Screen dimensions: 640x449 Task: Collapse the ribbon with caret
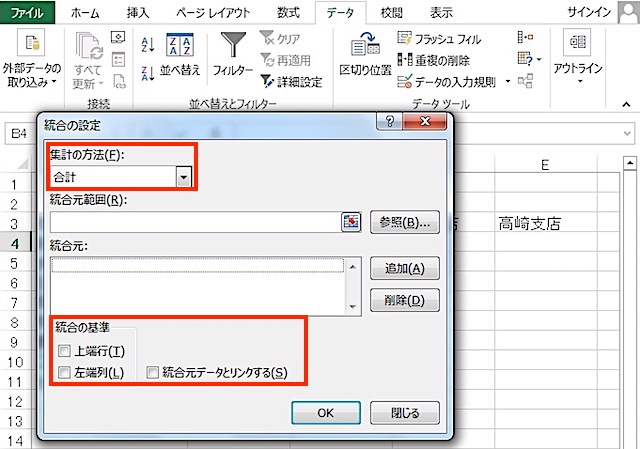point(626,105)
